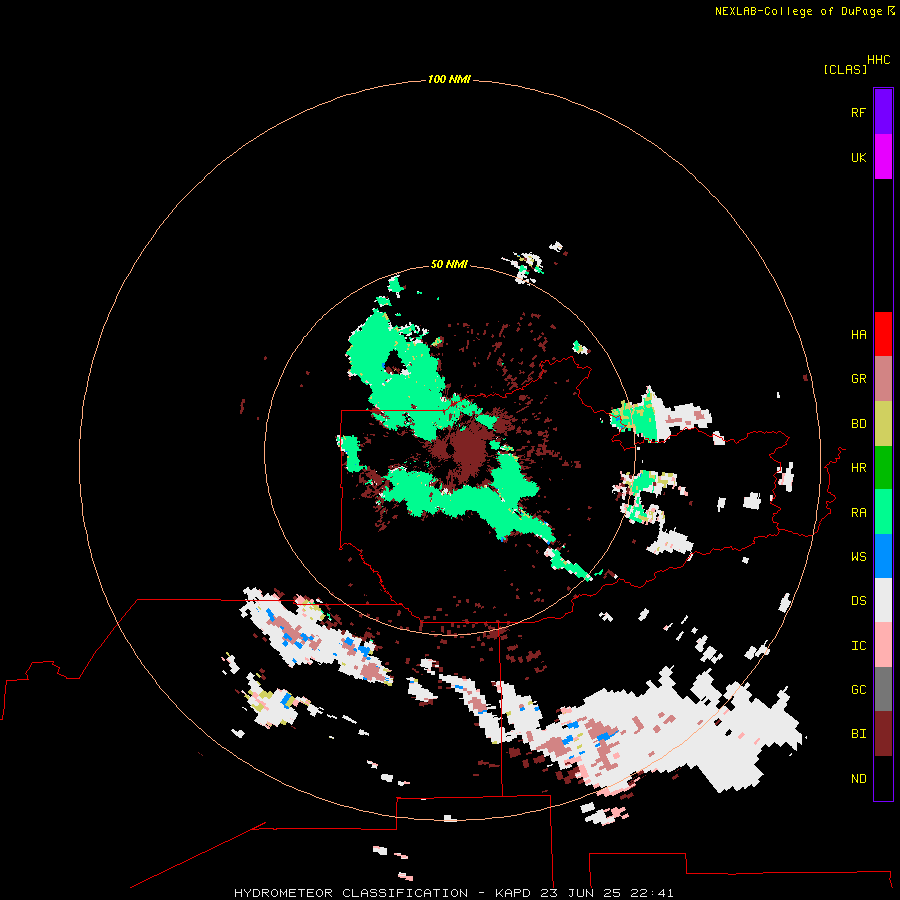Select the GC gray legend swatch
This screenshot has height=900, width=900.
[x=883, y=689]
